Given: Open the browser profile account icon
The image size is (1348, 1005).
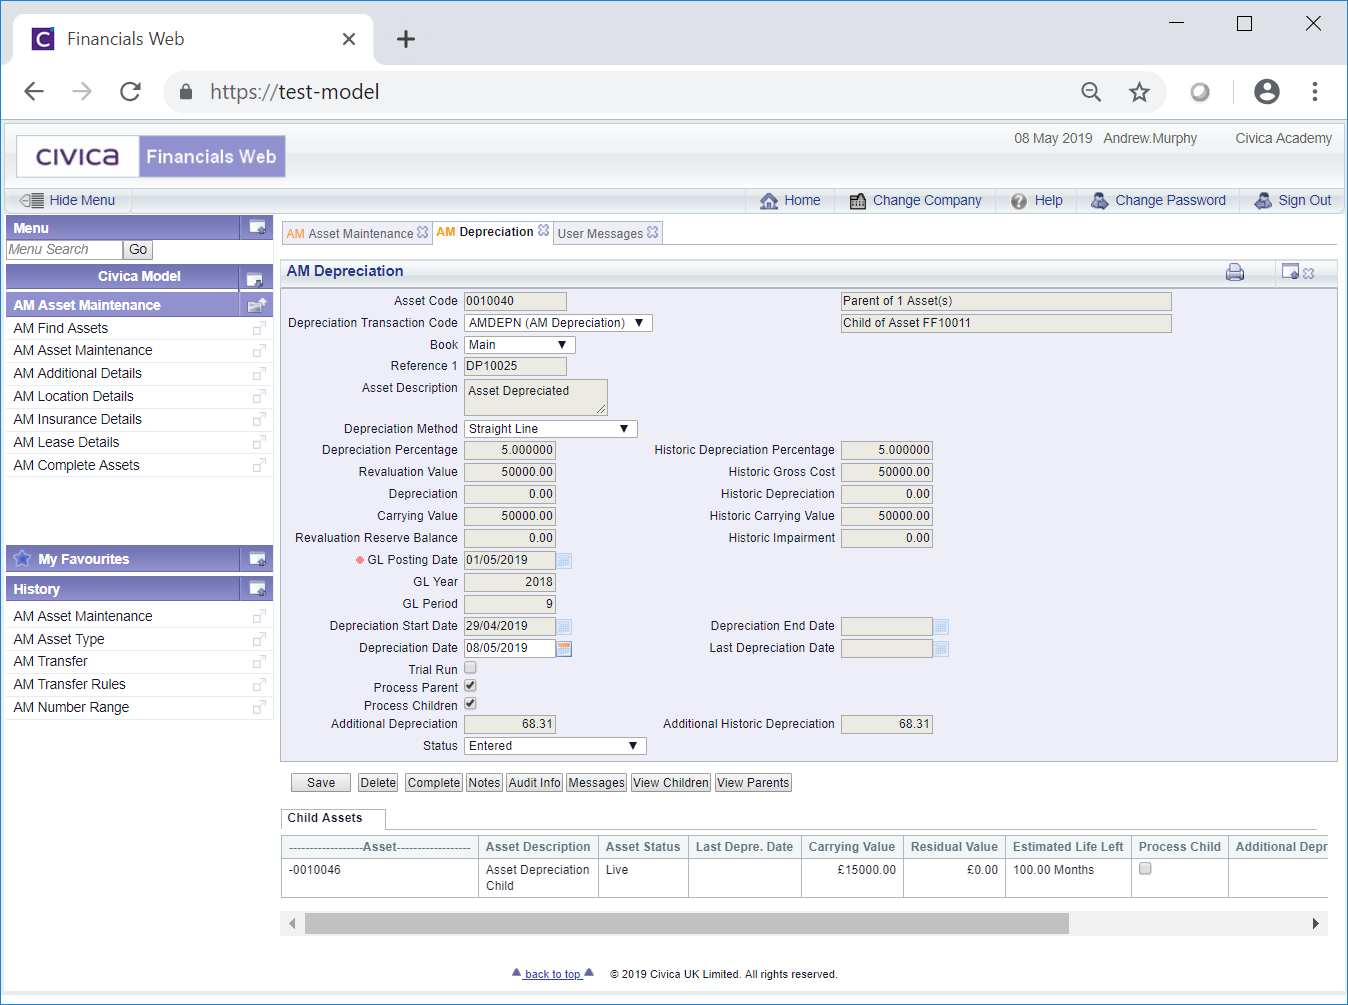Looking at the screenshot, I should pos(1267,92).
